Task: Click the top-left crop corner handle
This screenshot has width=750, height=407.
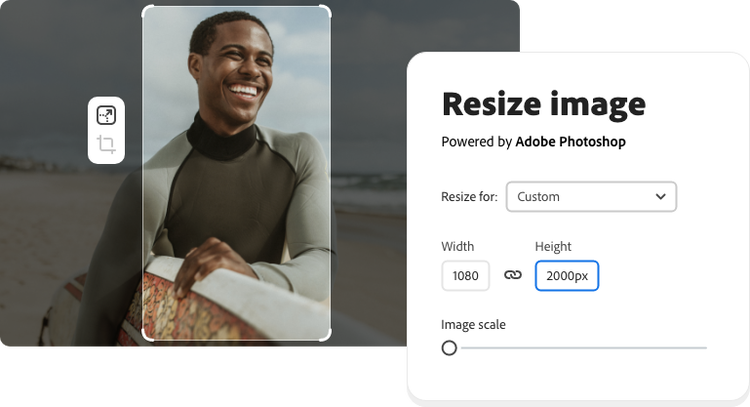Action: coord(146,9)
